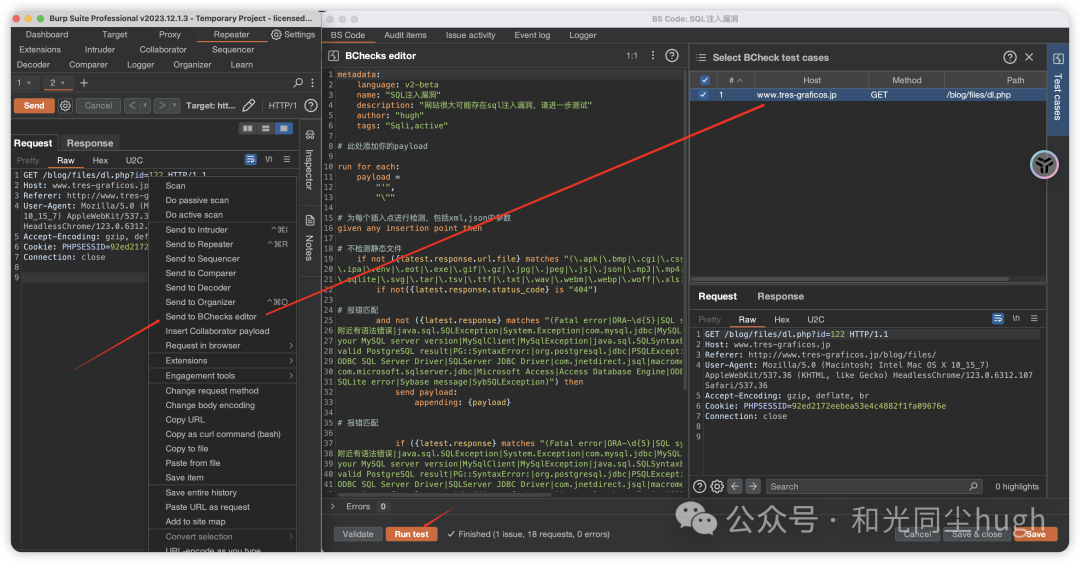Click pencil icon to edit Repeater target
The height and width of the screenshot is (563, 1080).
point(249,105)
